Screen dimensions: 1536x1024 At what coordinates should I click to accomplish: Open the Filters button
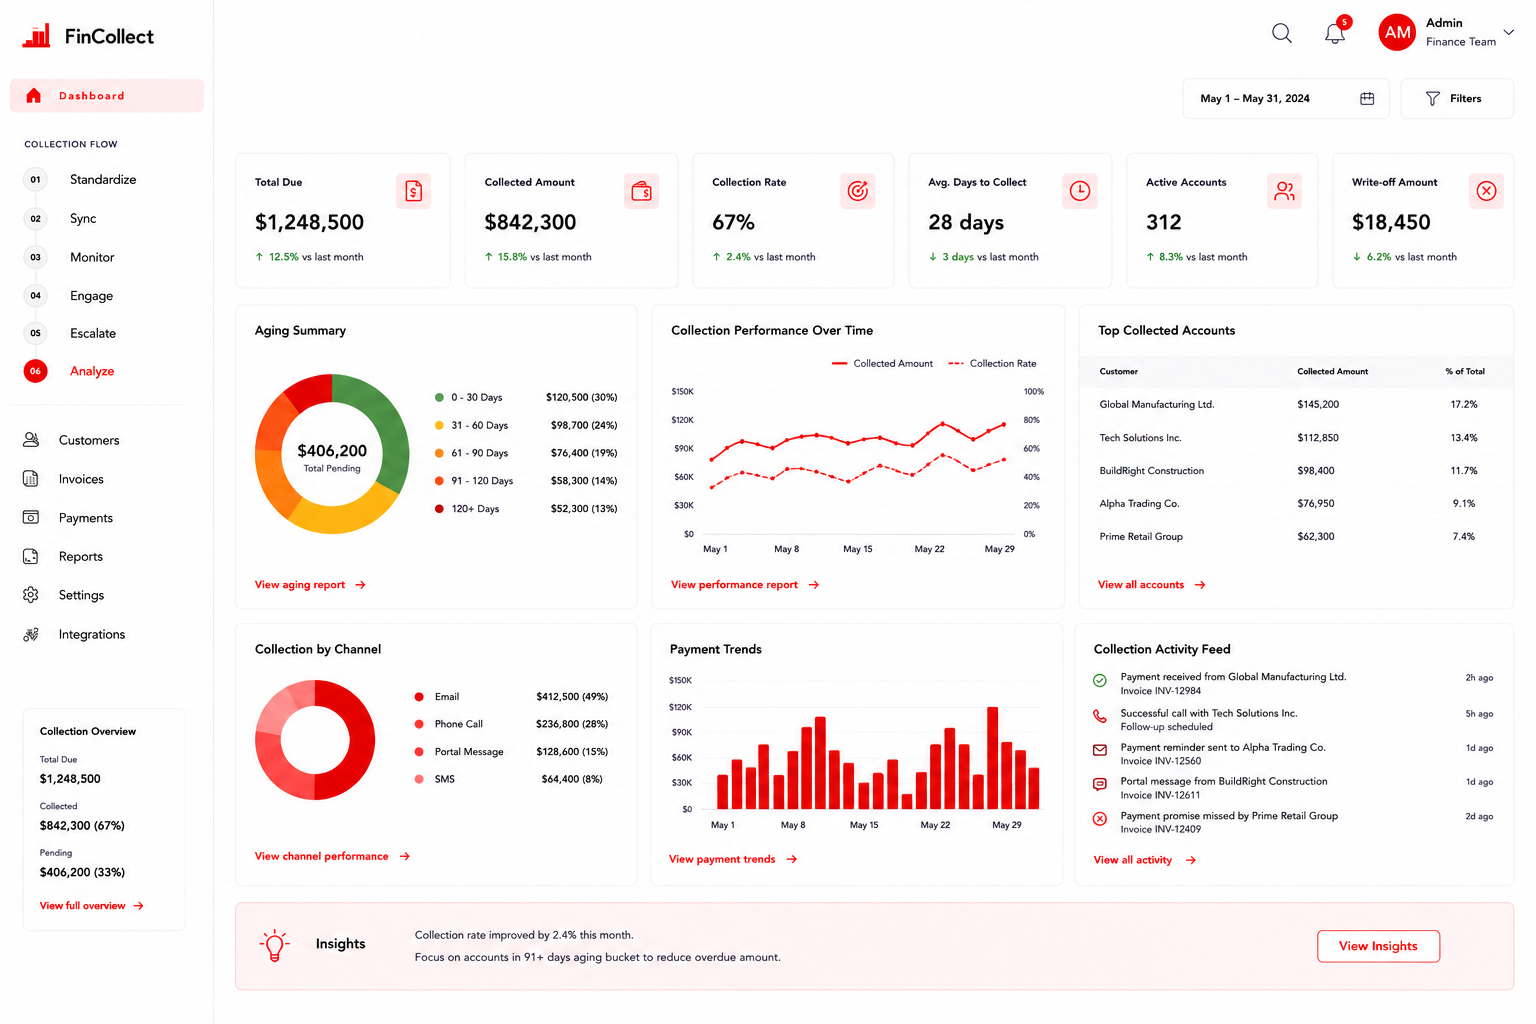click(x=1457, y=98)
